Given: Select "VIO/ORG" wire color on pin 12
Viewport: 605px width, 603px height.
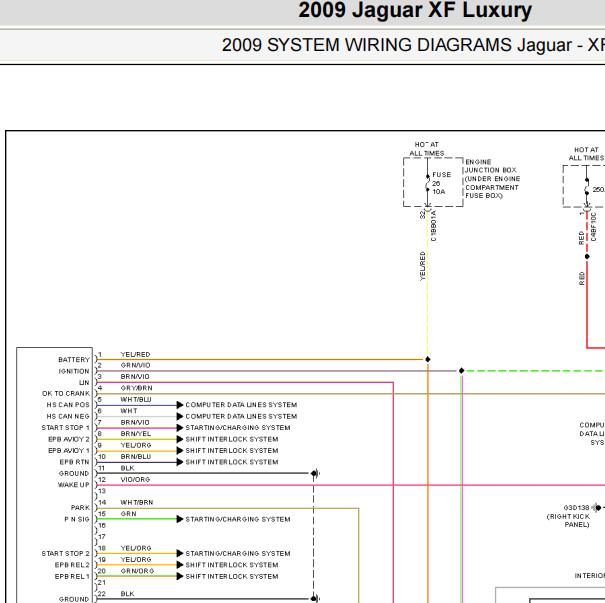Looking at the screenshot, I should click(x=135, y=479).
